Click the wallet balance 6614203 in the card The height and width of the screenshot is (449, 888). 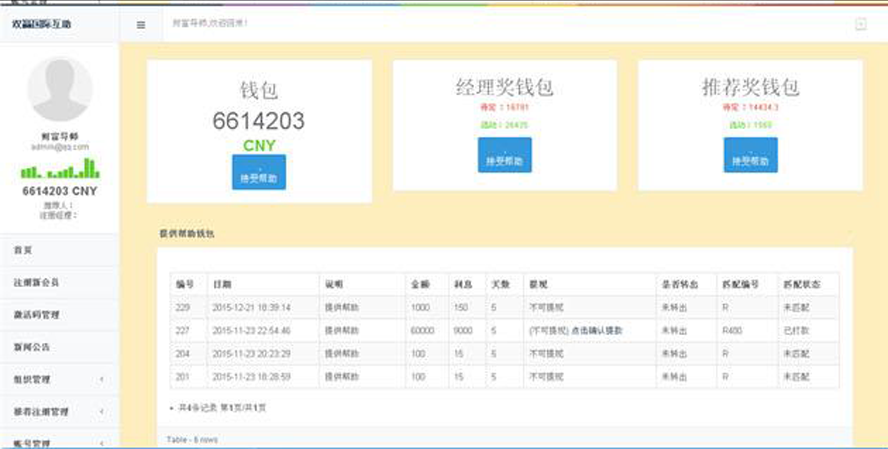click(259, 121)
